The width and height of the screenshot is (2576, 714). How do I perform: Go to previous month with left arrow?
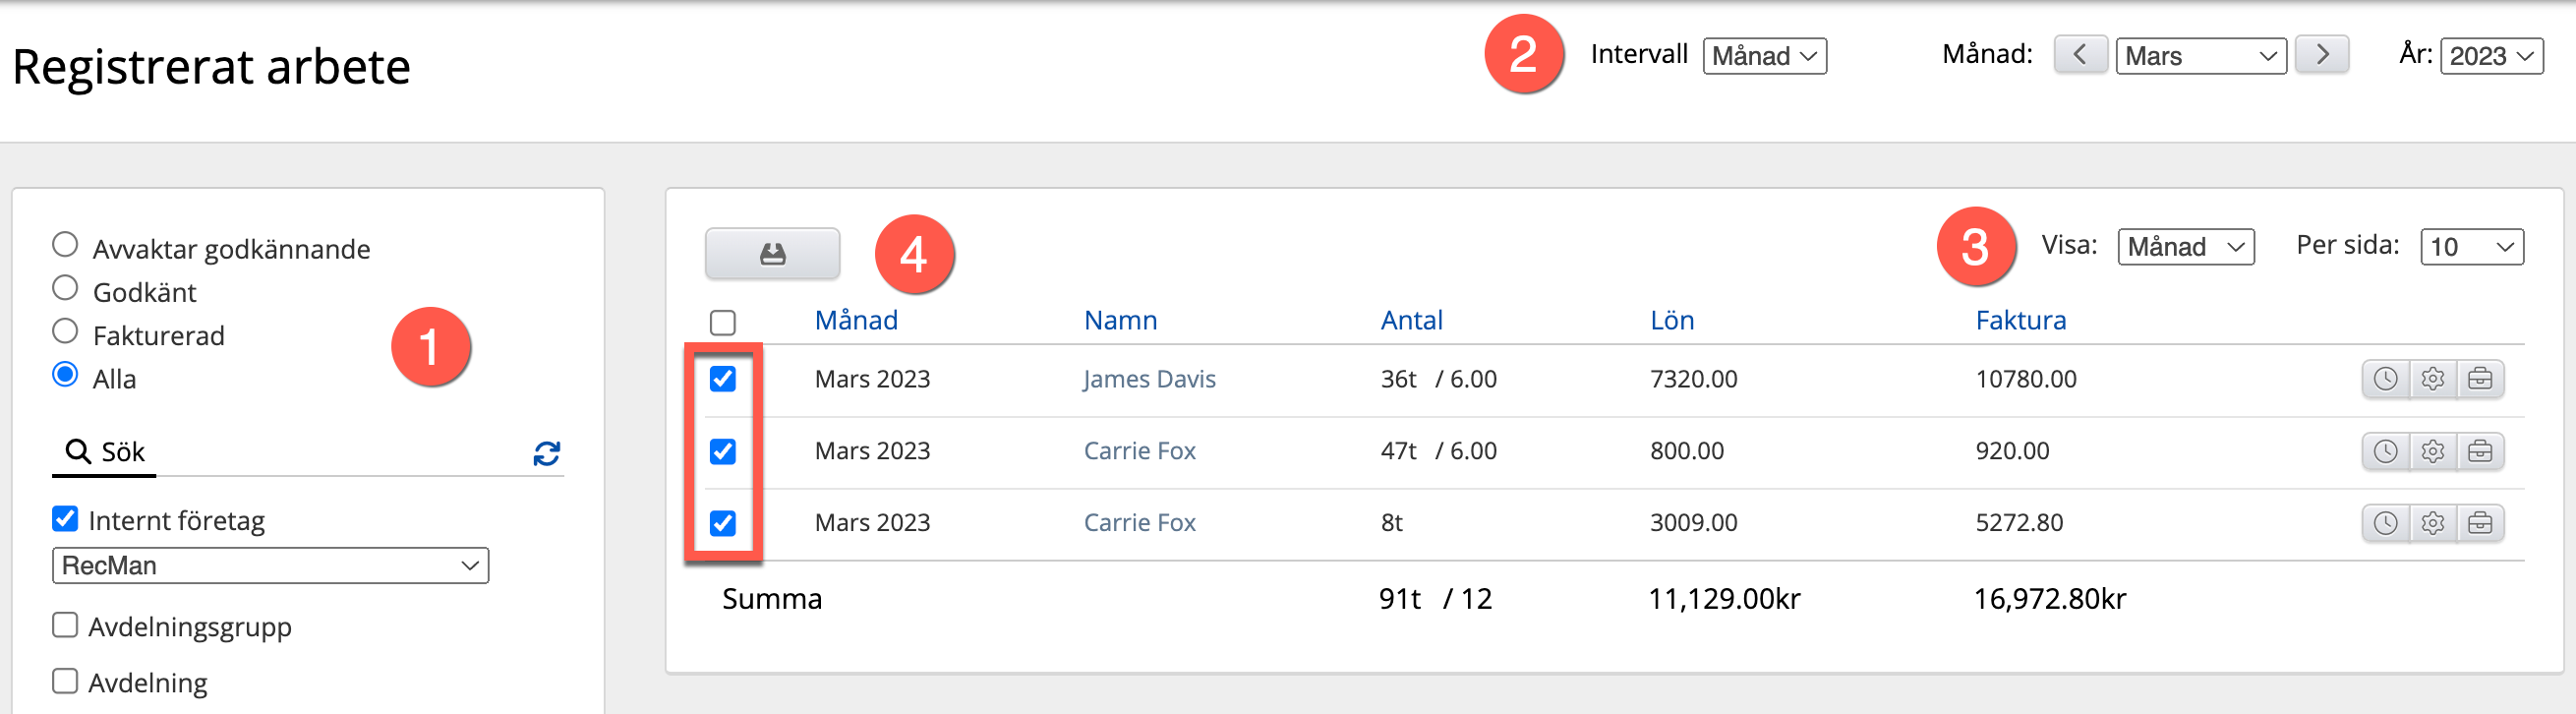click(x=2080, y=54)
